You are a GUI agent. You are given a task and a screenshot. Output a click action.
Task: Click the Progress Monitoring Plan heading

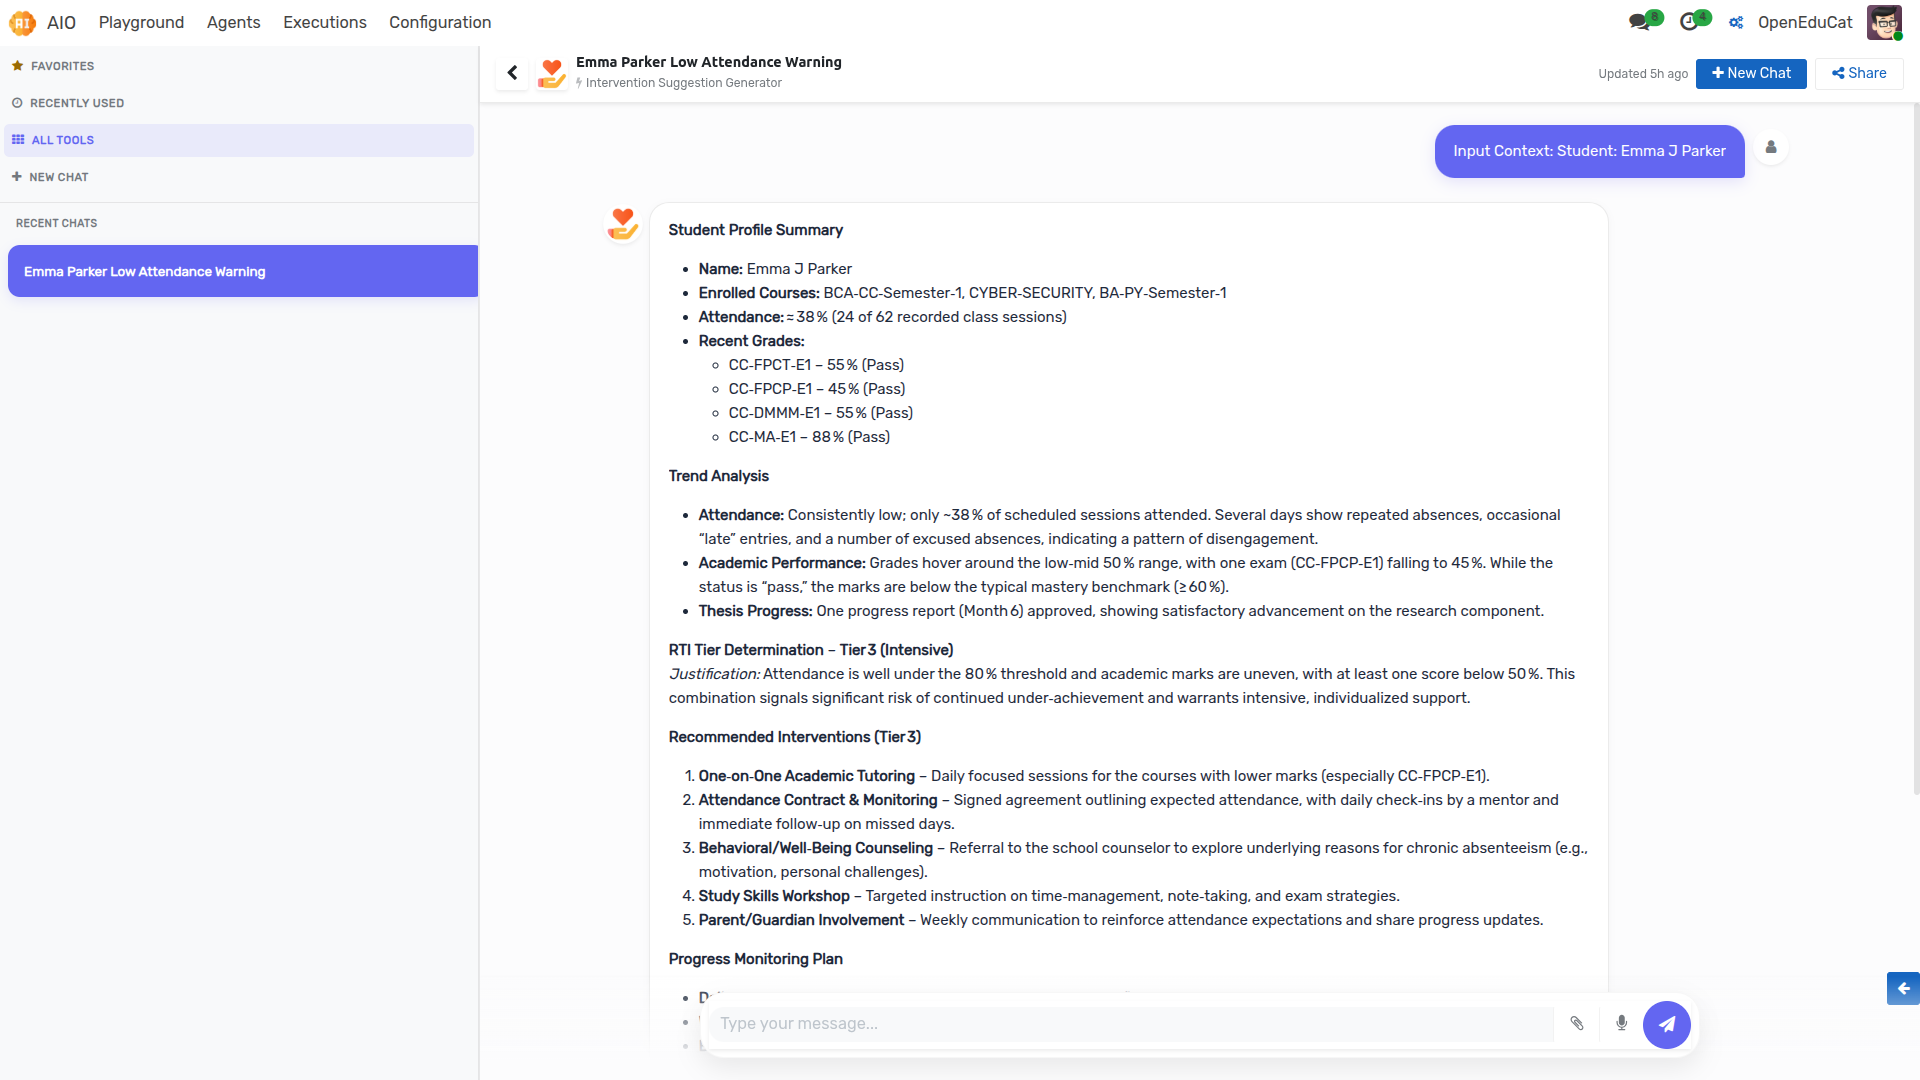click(x=756, y=959)
